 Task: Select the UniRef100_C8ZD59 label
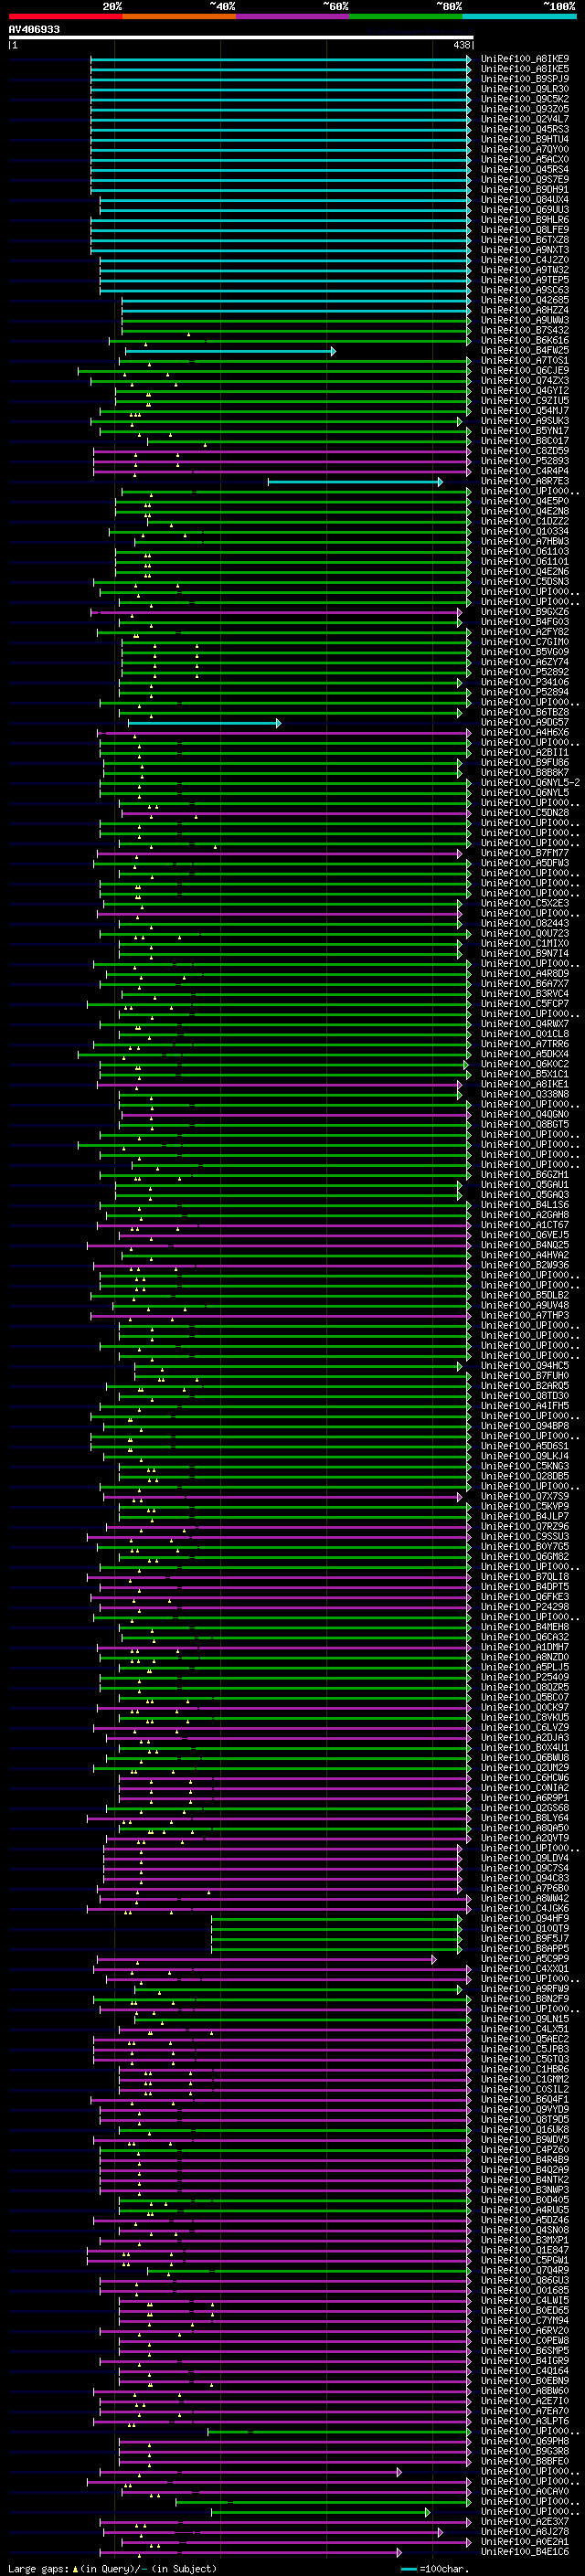click(x=525, y=451)
